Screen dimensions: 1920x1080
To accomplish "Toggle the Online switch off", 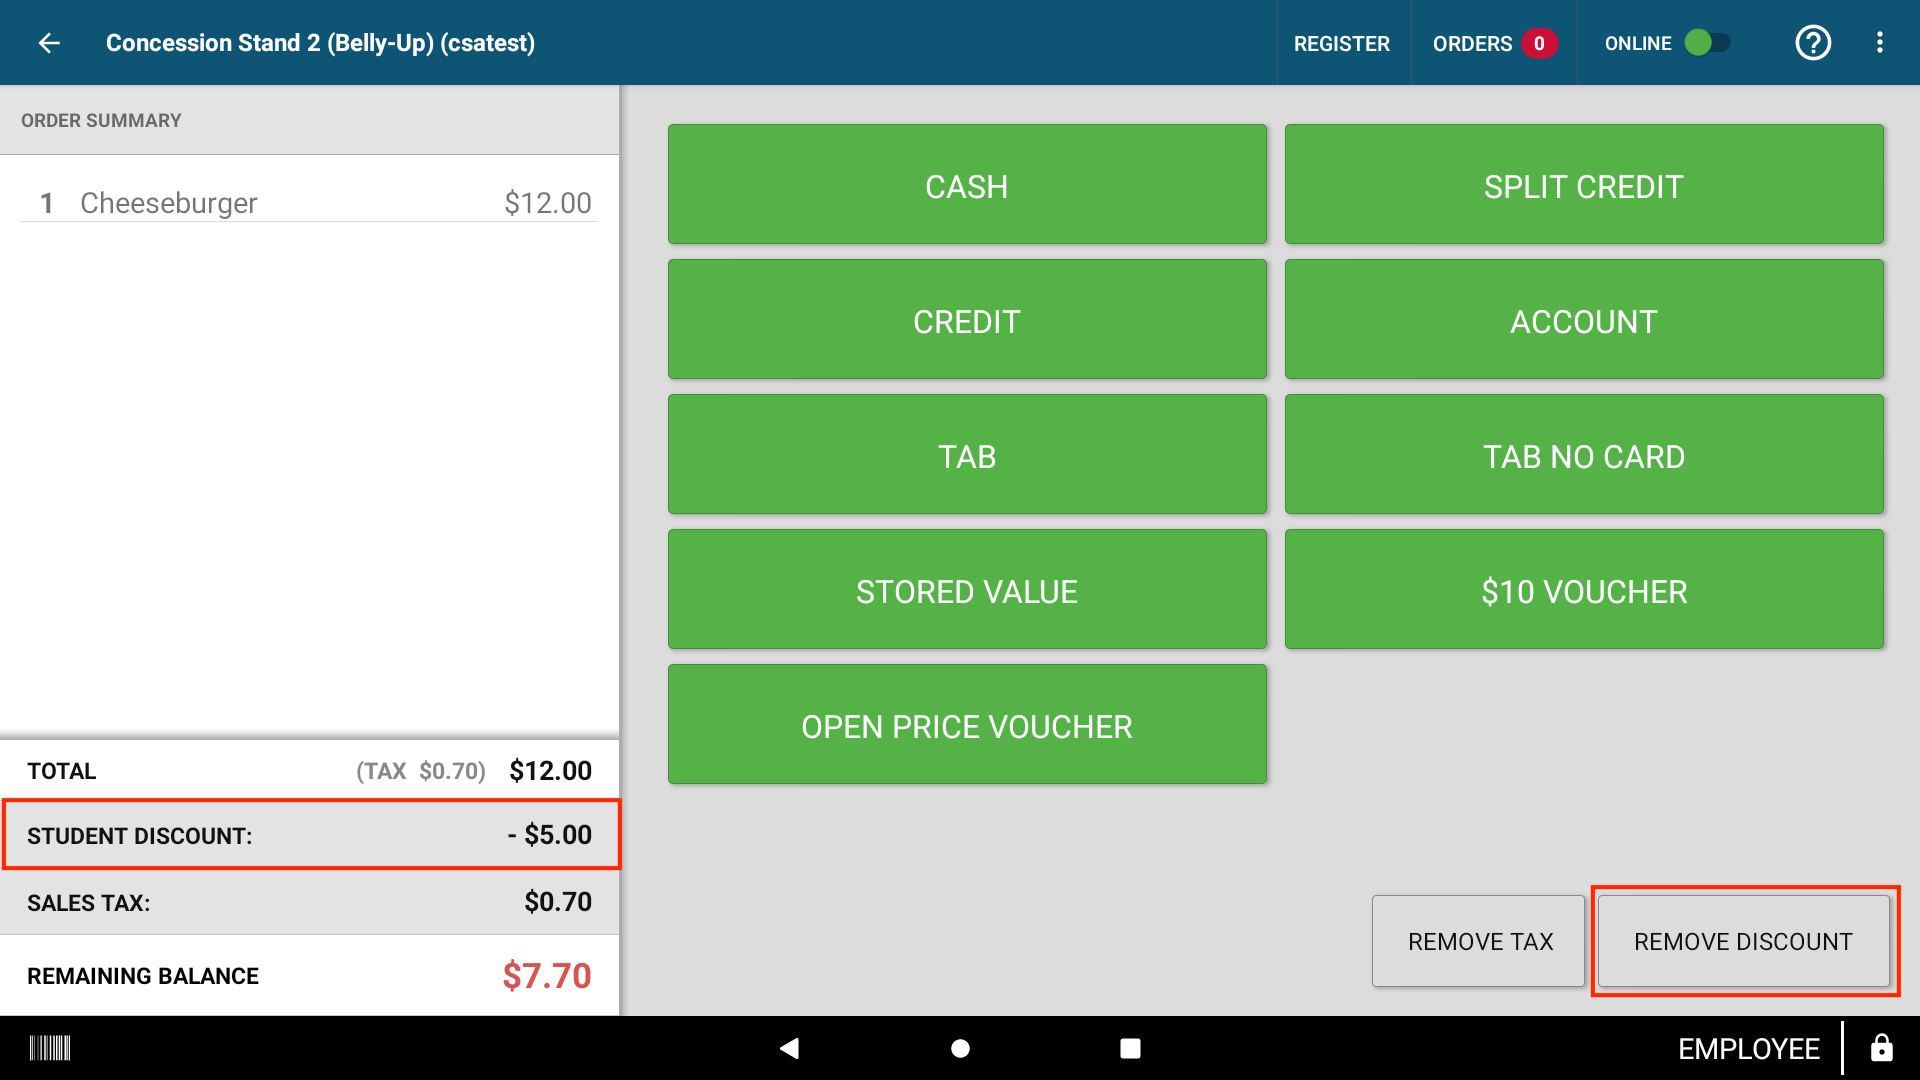I will point(1707,43).
